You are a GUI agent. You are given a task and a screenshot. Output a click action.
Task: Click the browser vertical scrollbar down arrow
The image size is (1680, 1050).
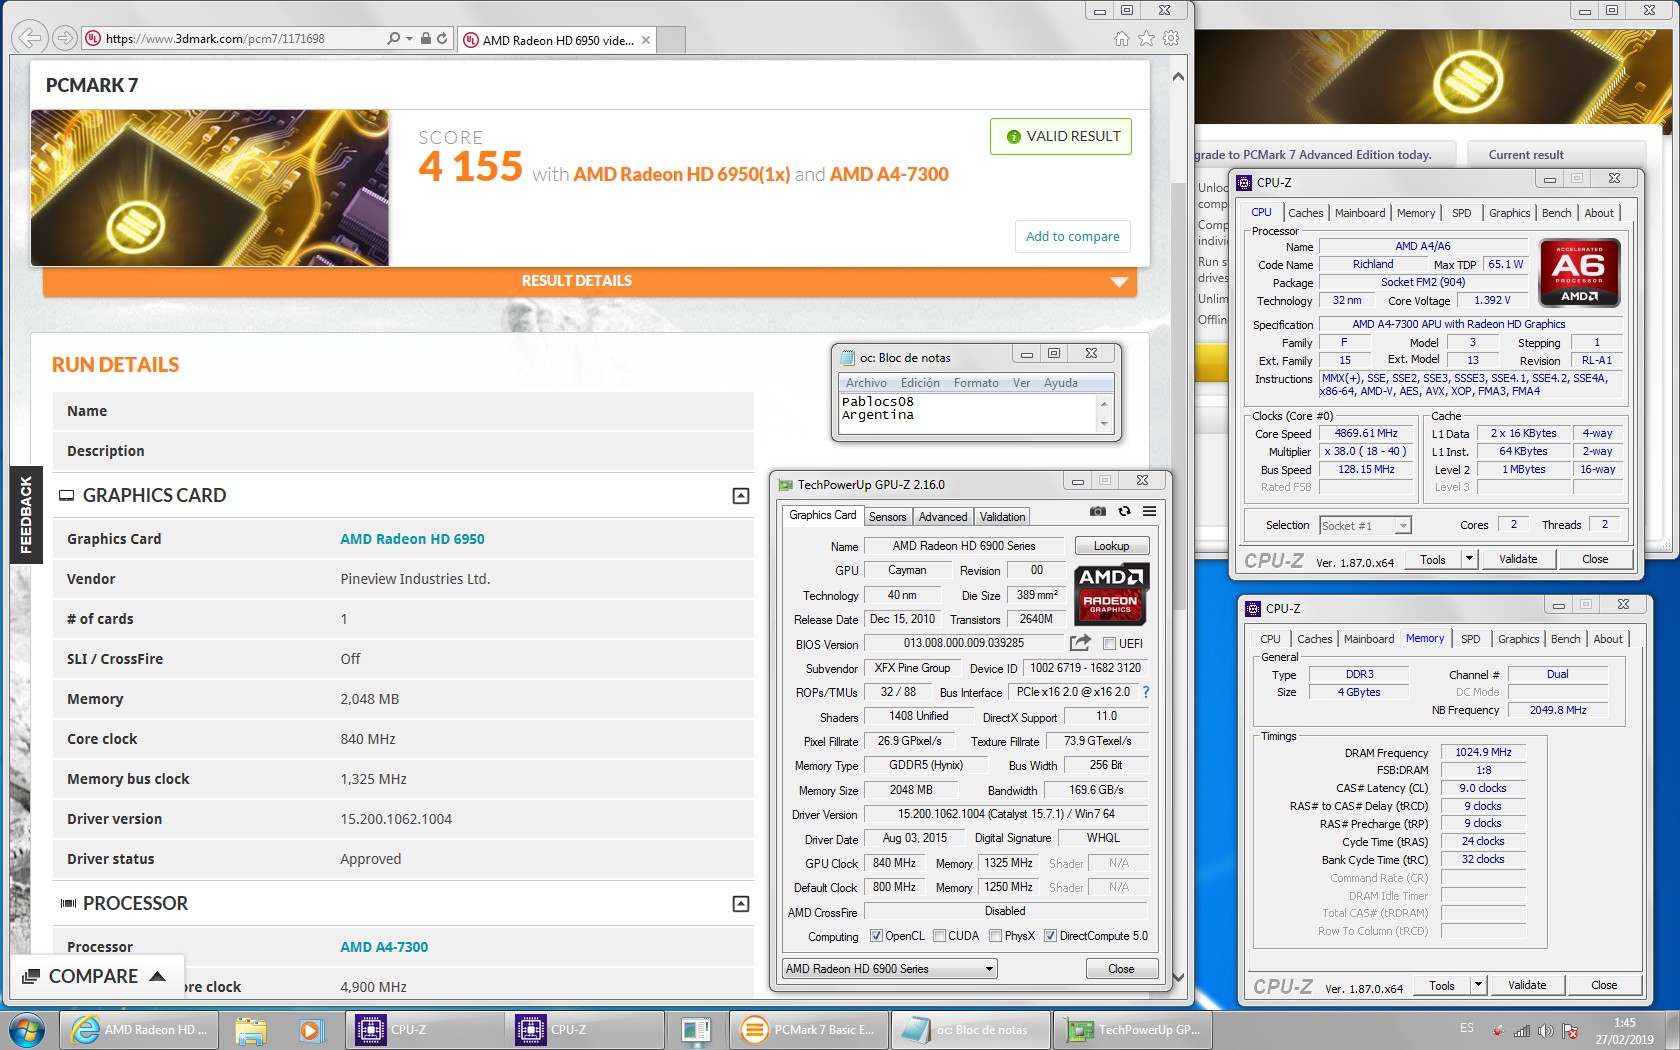[1178, 977]
